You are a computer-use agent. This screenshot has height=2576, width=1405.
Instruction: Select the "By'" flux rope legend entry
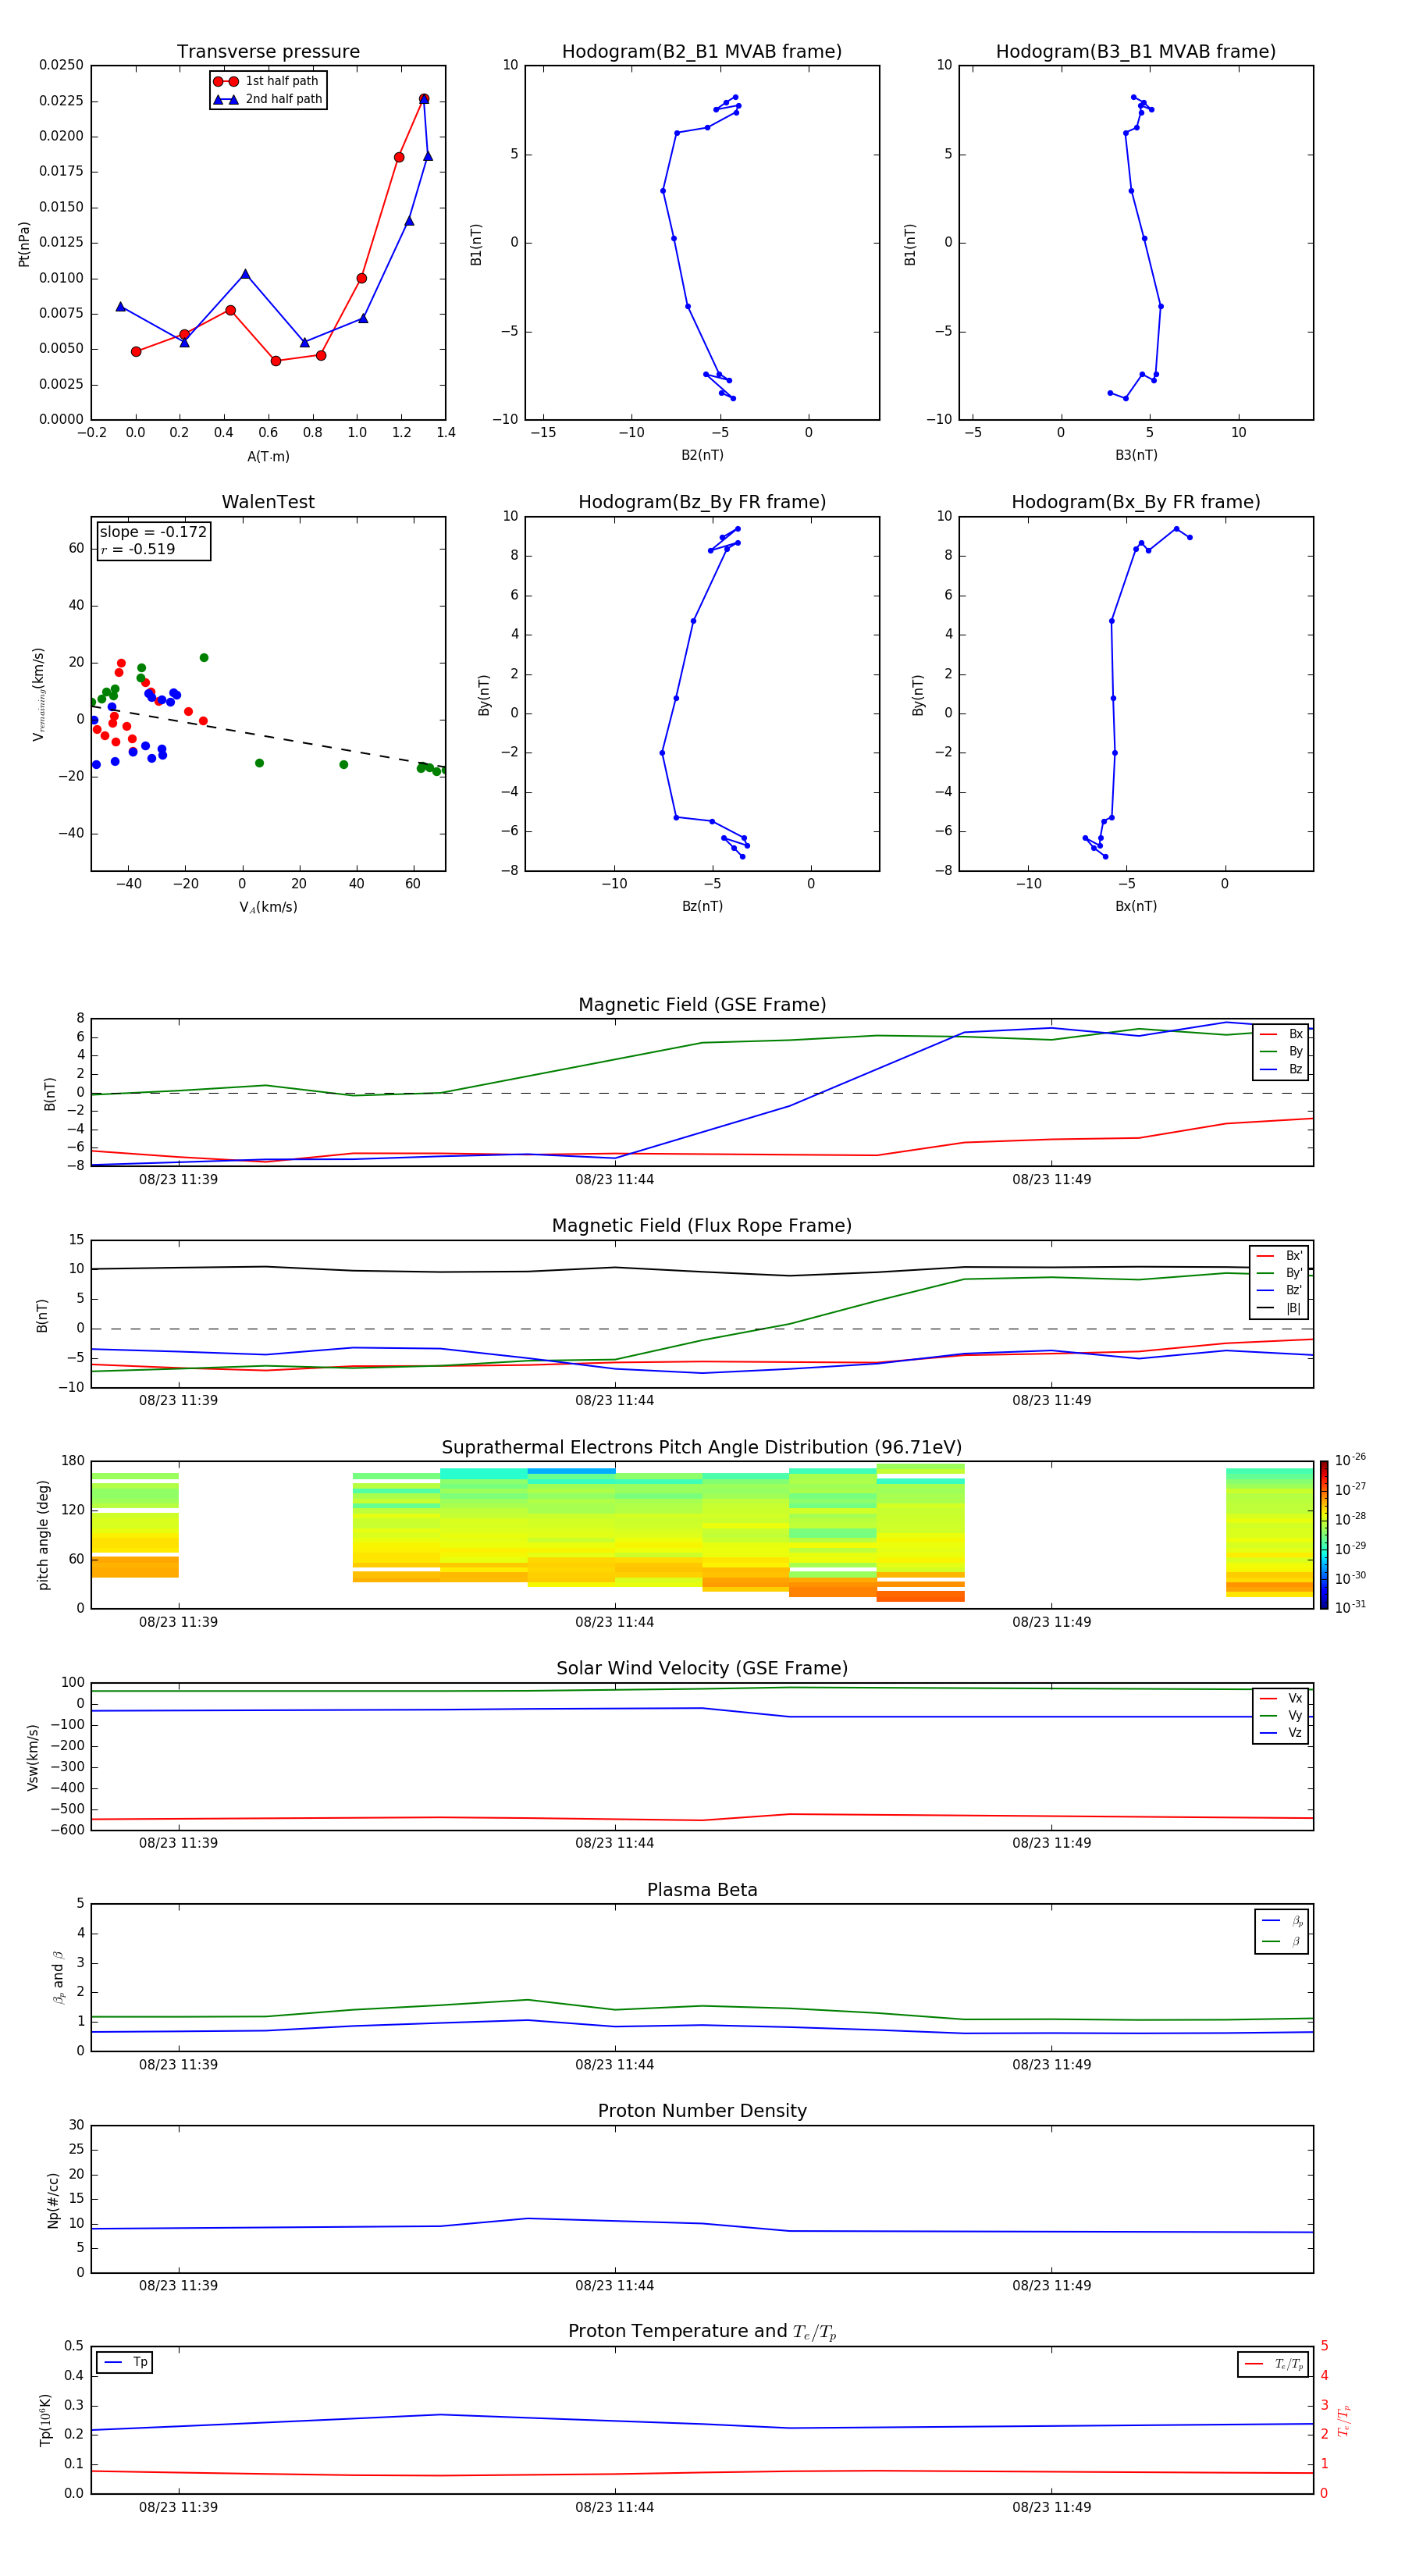tap(1279, 1273)
